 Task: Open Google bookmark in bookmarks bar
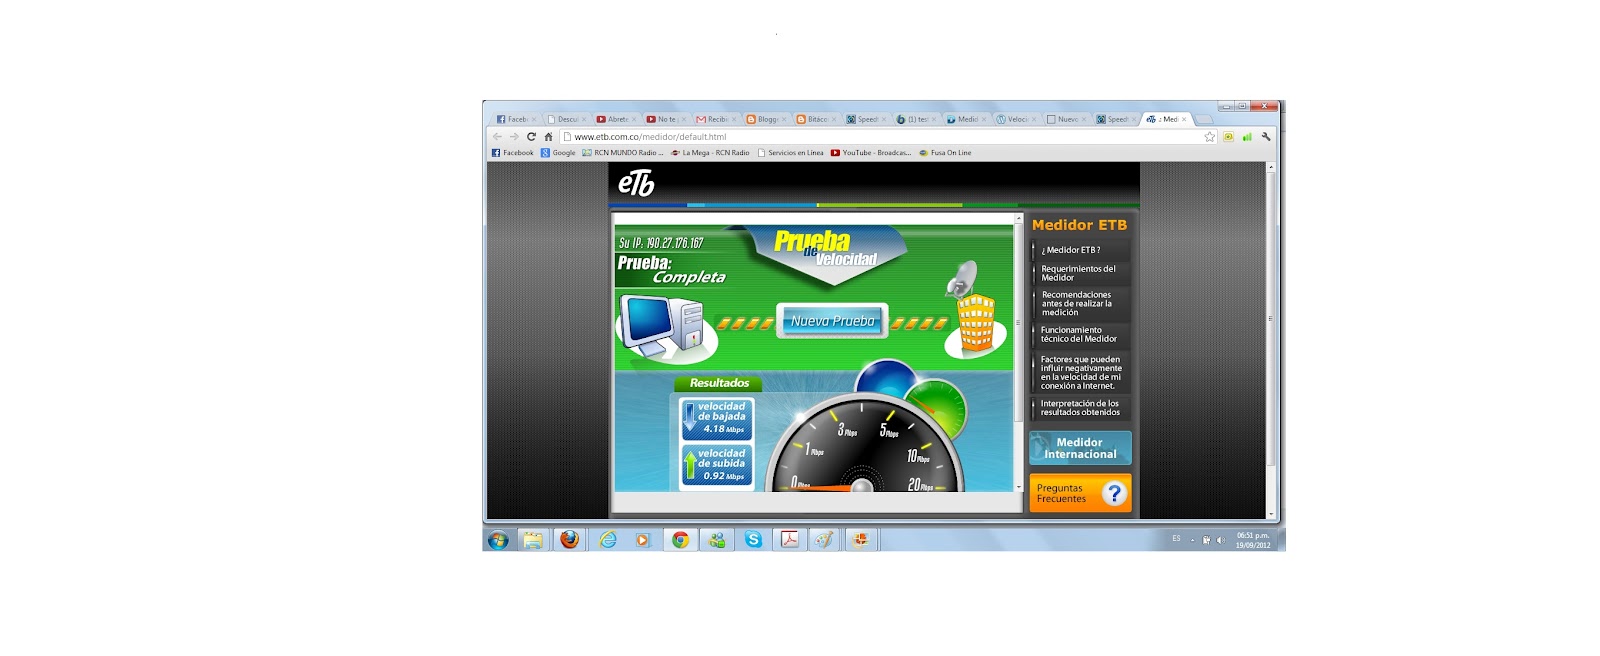pyautogui.click(x=558, y=153)
